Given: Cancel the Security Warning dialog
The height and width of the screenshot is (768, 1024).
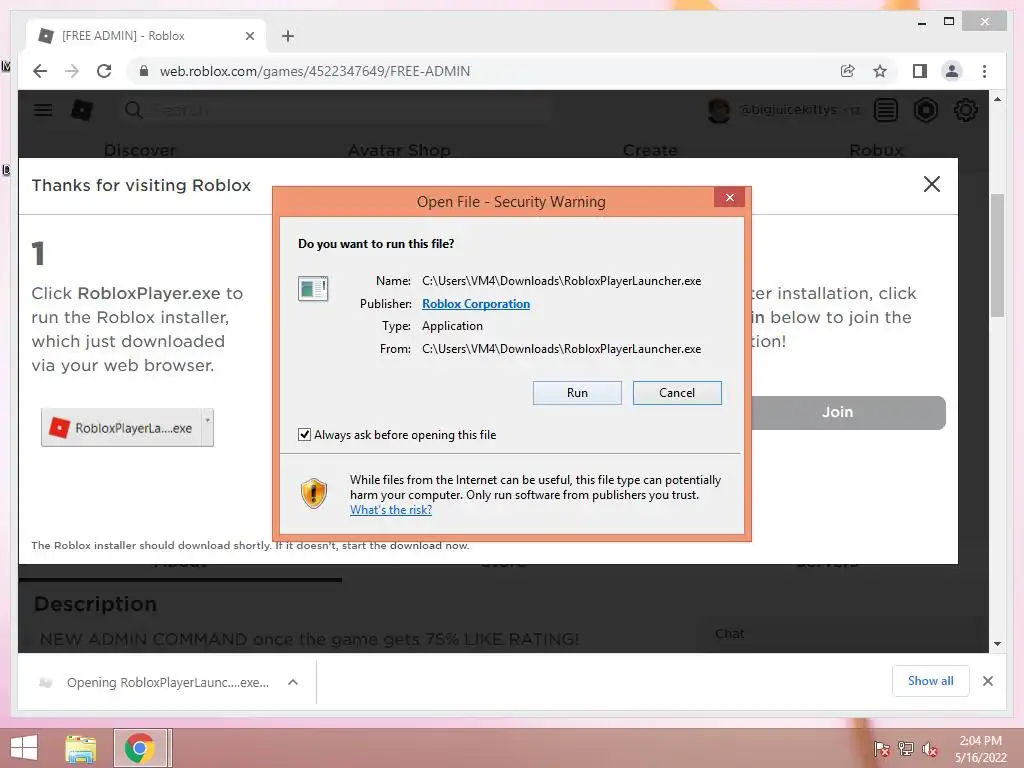Looking at the screenshot, I should (x=677, y=392).
